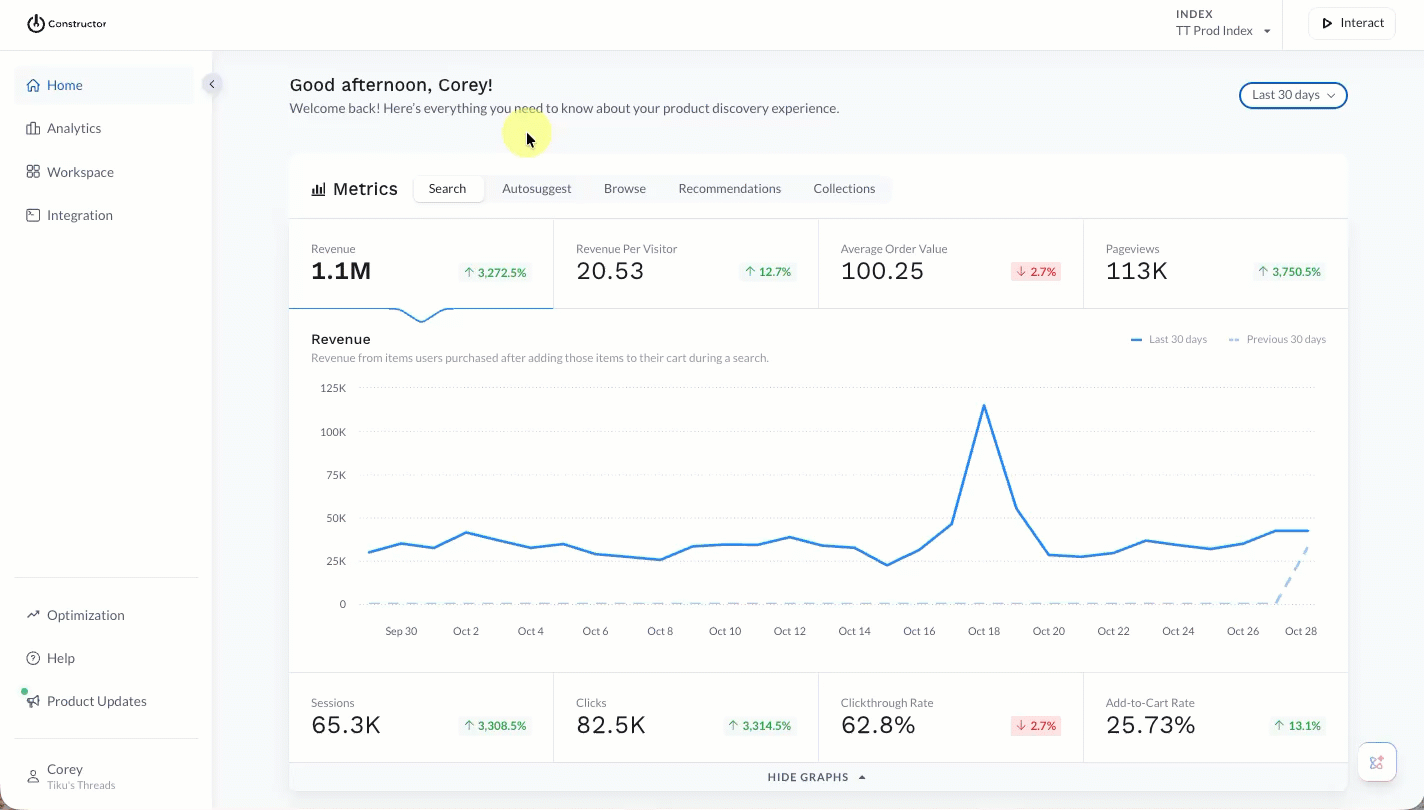
Task: Open Product Updates in the sidebar
Action: click(104, 701)
